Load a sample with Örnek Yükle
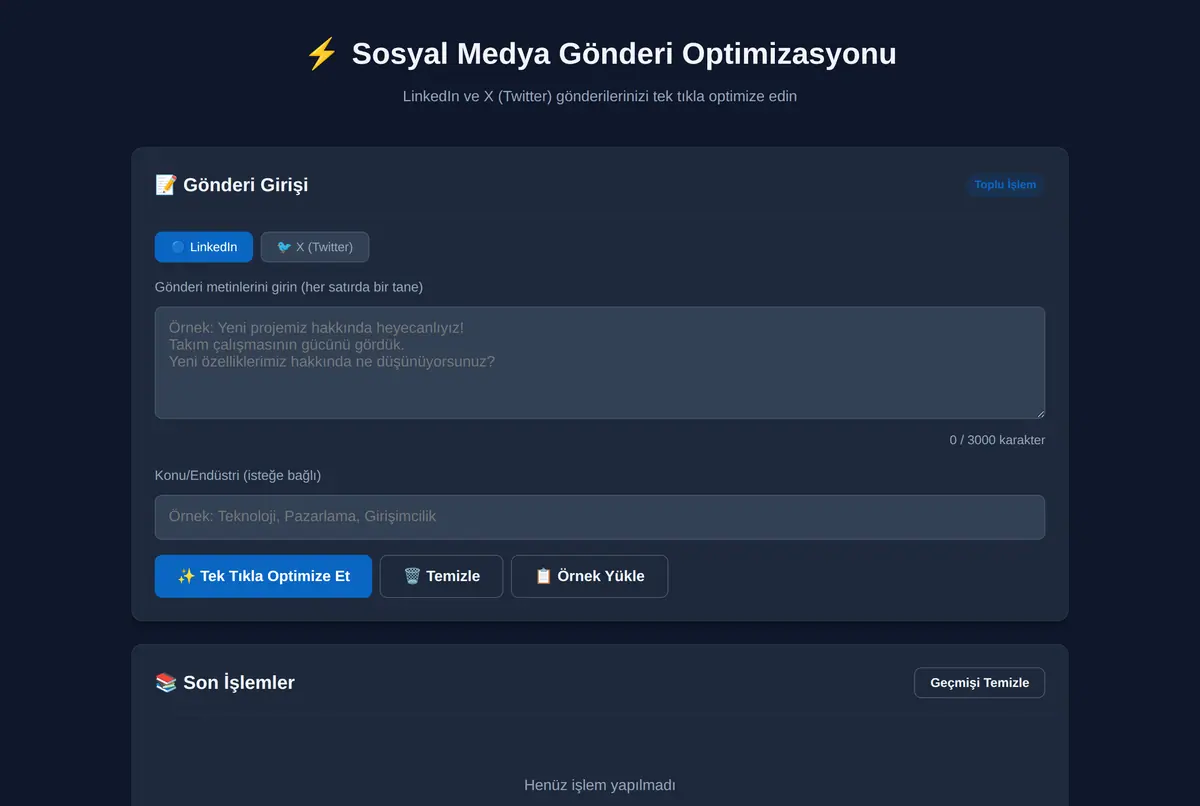Viewport: 1200px width, 806px height. click(x=589, y=576)
